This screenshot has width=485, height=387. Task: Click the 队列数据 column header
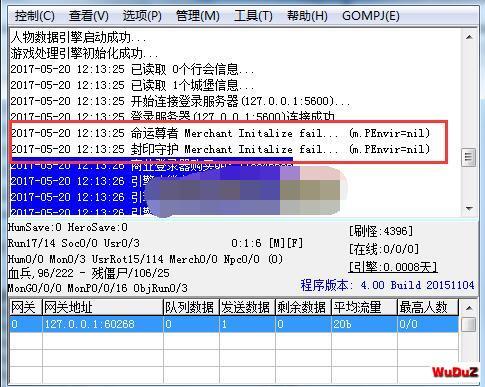click(191, 307)
